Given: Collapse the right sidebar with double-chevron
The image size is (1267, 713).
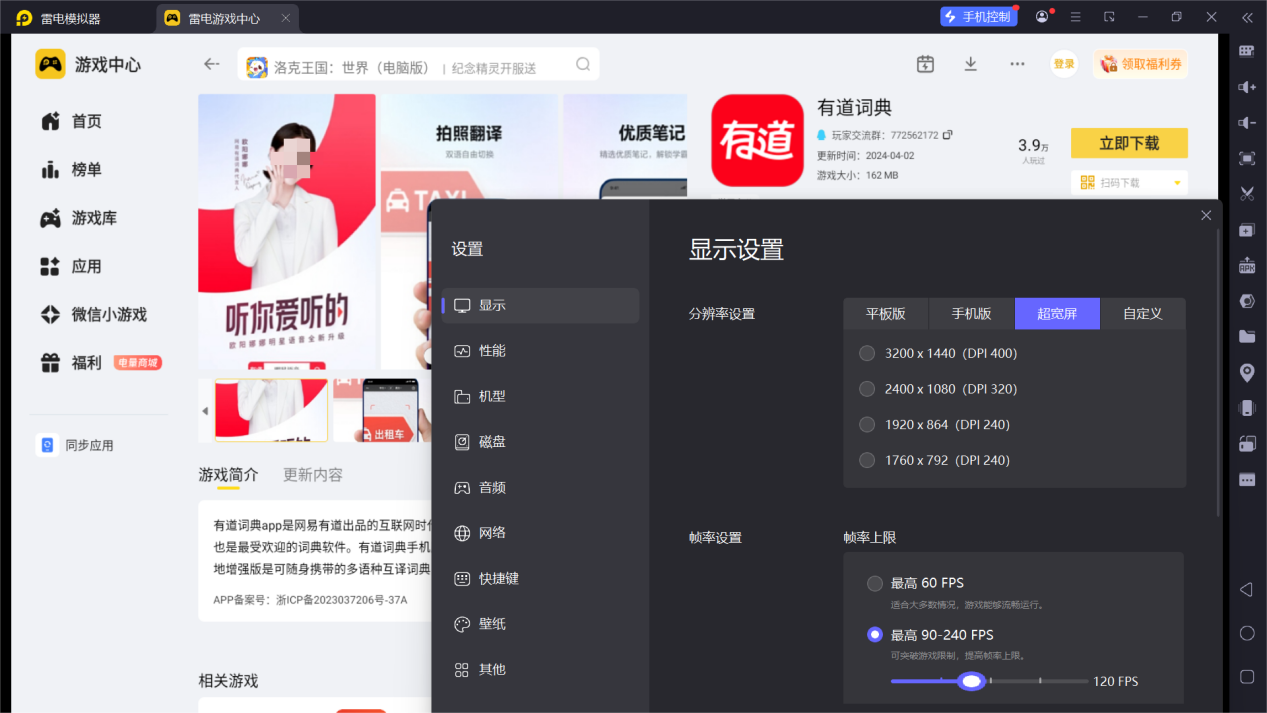Looking at the screenshot, I should (1247, 18).
